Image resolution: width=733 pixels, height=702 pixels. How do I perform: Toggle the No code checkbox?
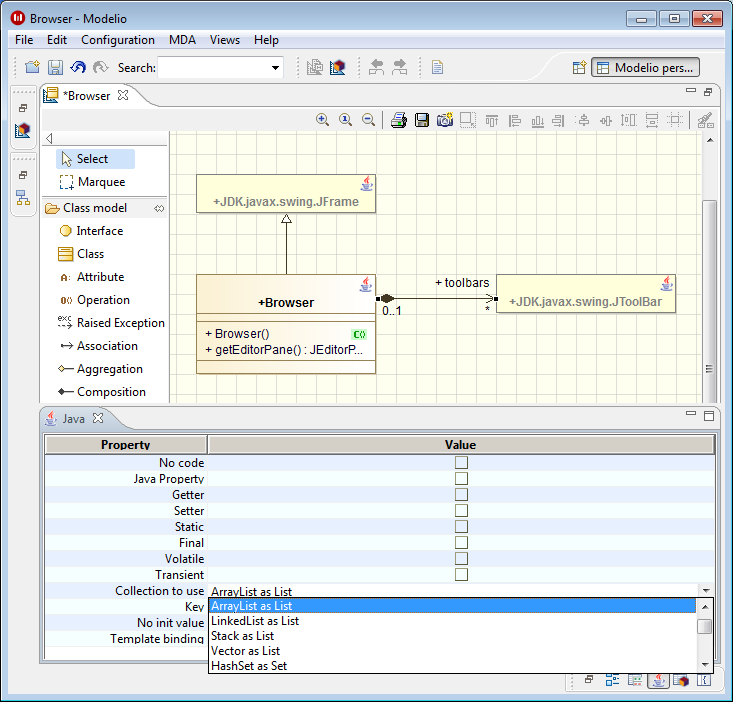[x=461, y=463]
